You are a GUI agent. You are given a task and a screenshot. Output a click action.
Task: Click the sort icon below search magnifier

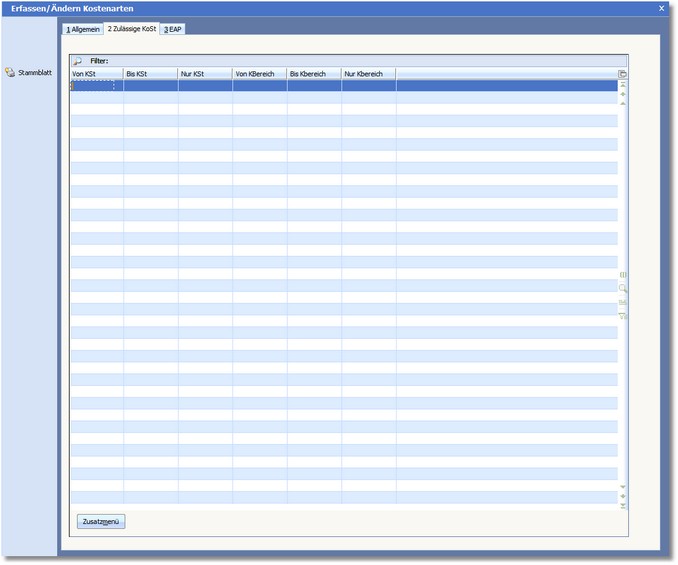[x=623, y=302]
